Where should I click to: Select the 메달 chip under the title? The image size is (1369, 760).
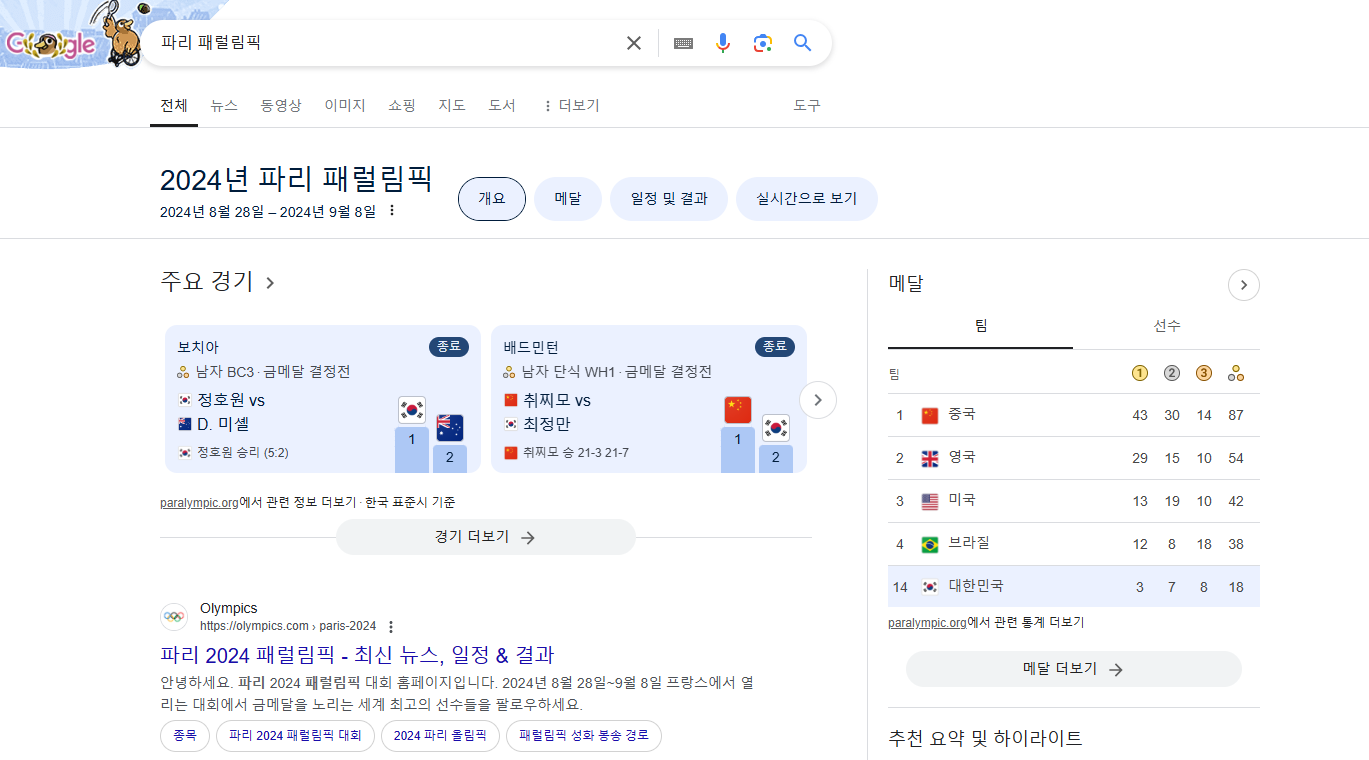pyautogui.click(x=568, y=199)
